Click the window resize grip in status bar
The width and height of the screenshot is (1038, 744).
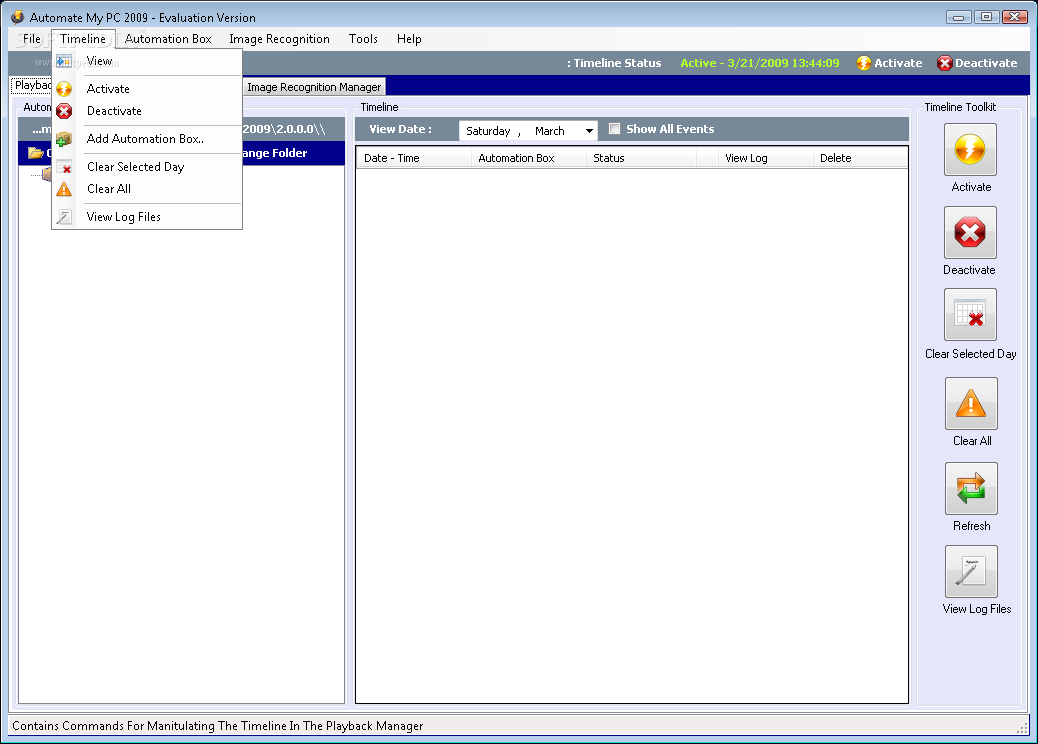(x=1023, y=728)
